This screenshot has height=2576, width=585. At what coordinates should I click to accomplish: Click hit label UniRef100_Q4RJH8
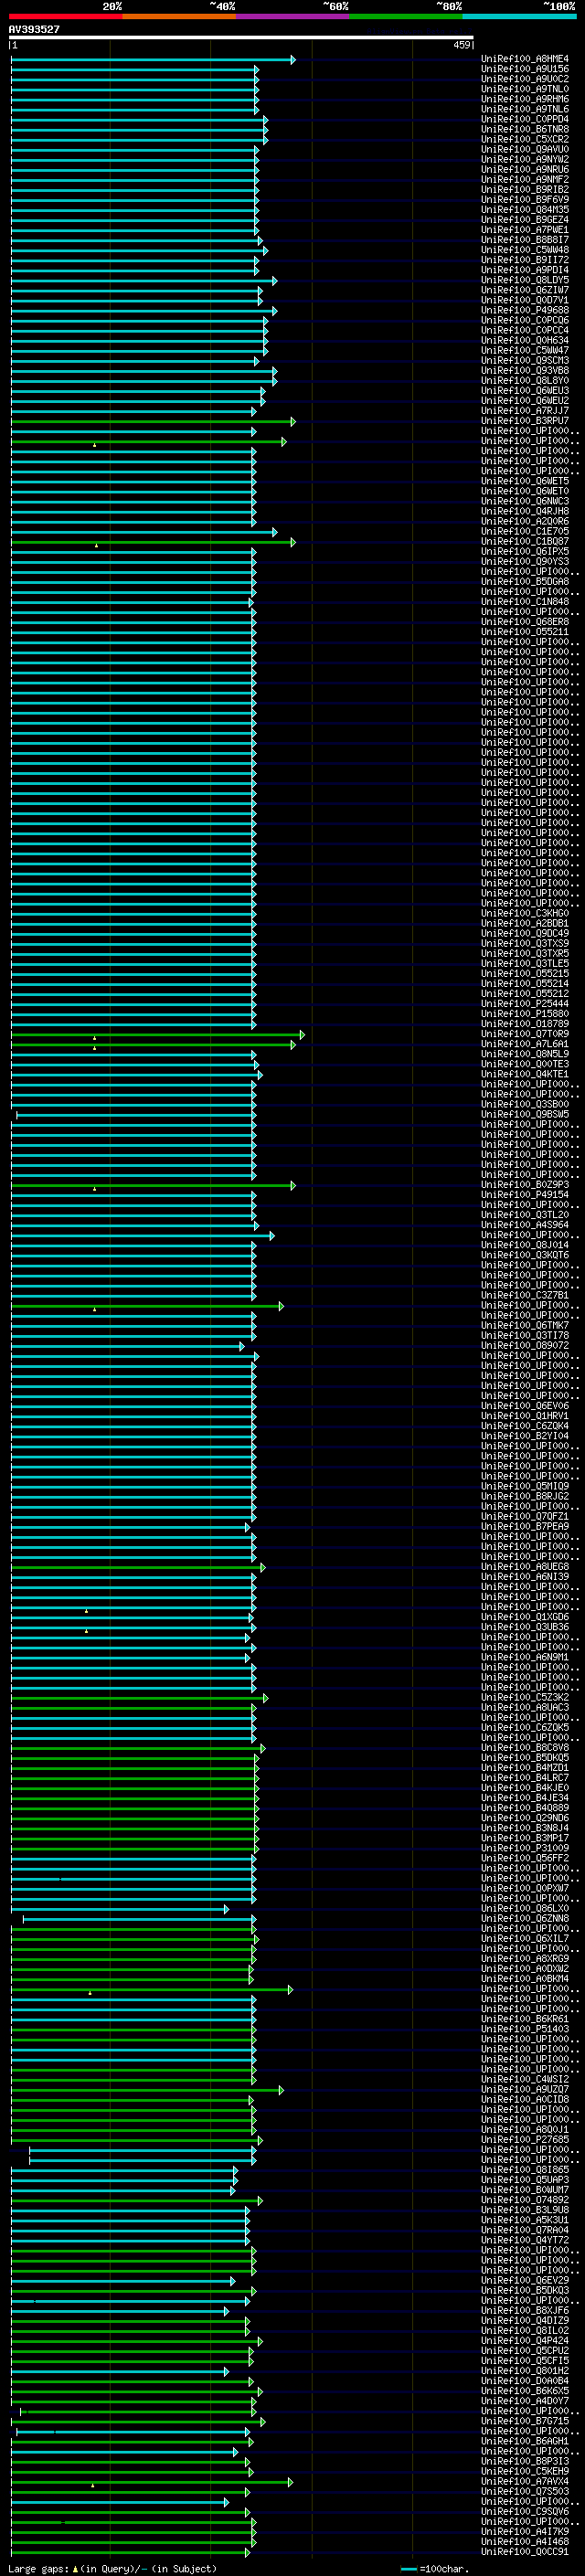point(524,511)
